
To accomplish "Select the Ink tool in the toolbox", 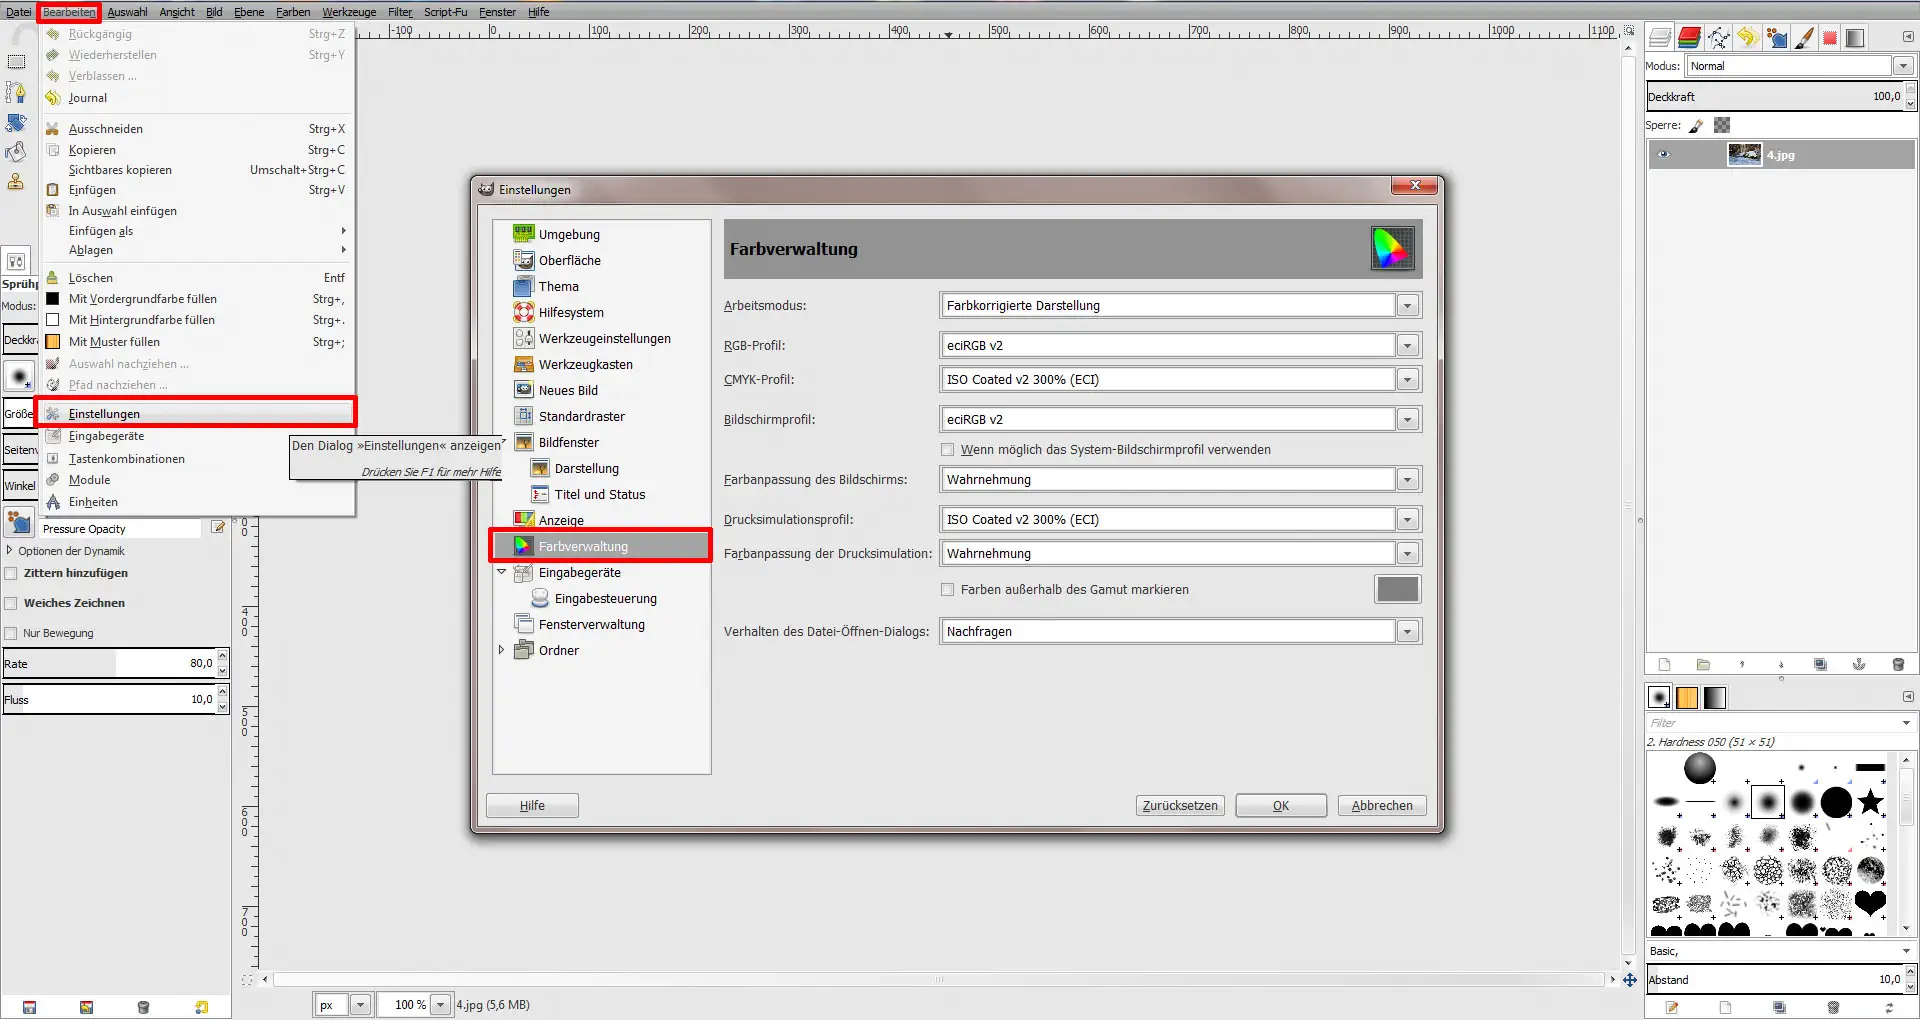I will click(16, 92).
